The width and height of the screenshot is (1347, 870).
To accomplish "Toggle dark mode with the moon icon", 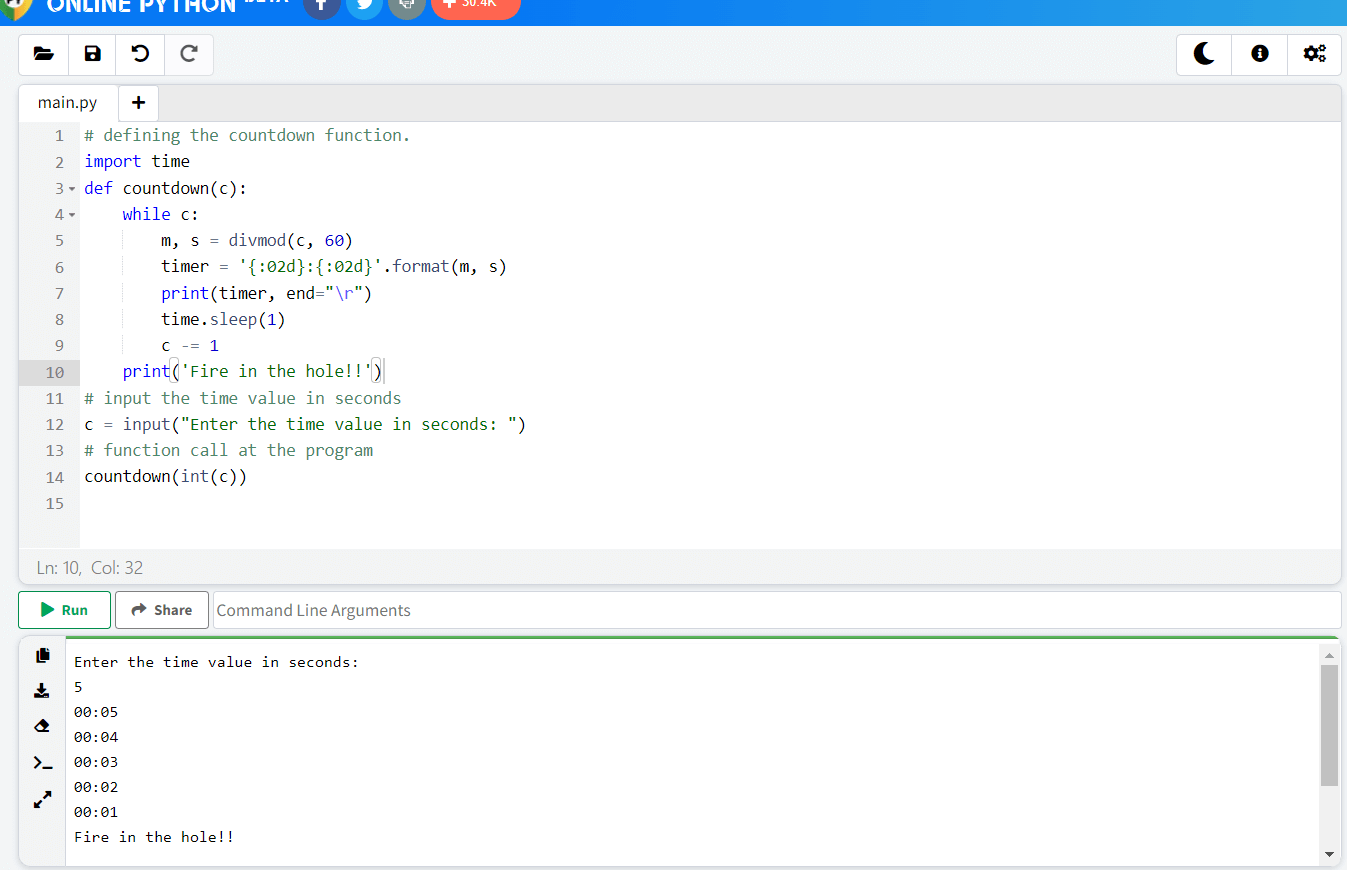I will pos(1203,54).
